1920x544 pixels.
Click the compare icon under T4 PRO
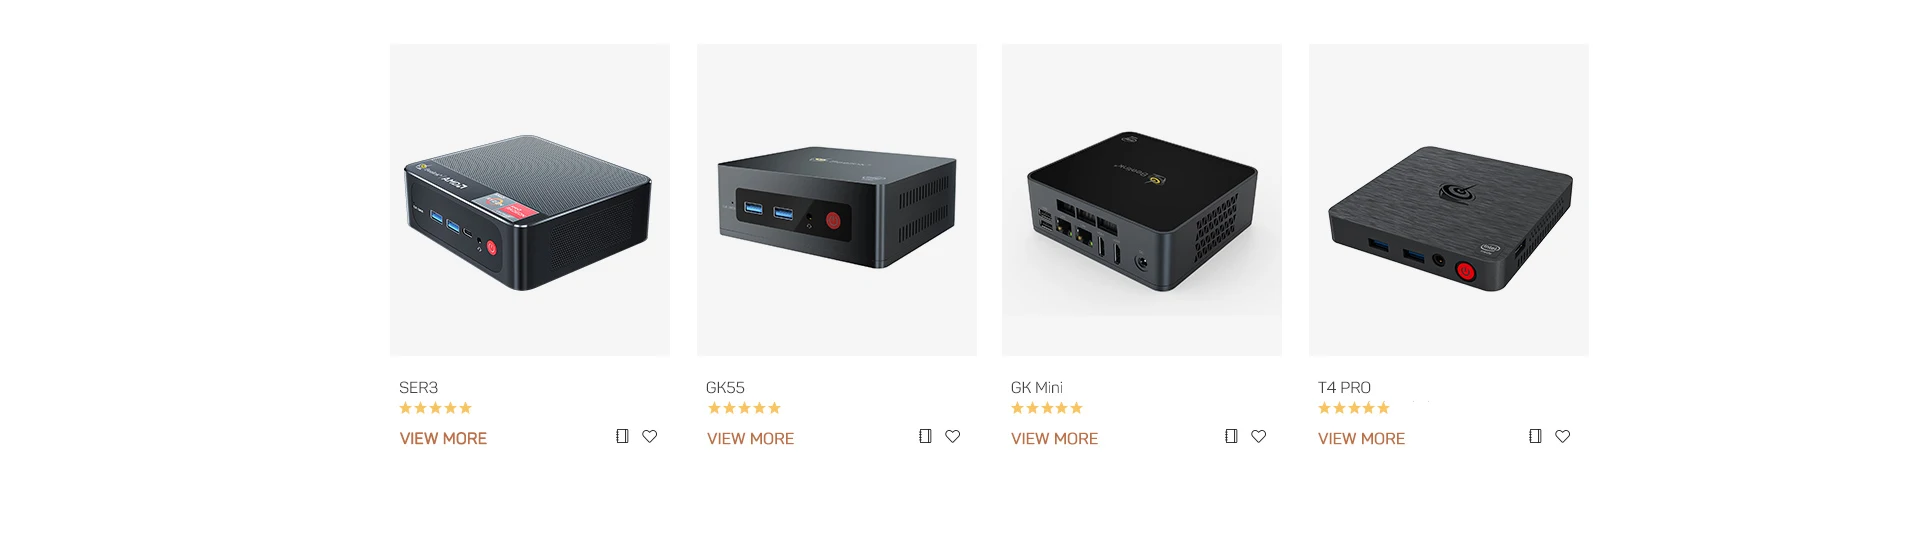pyautogui.click(x=1535, y=436)
